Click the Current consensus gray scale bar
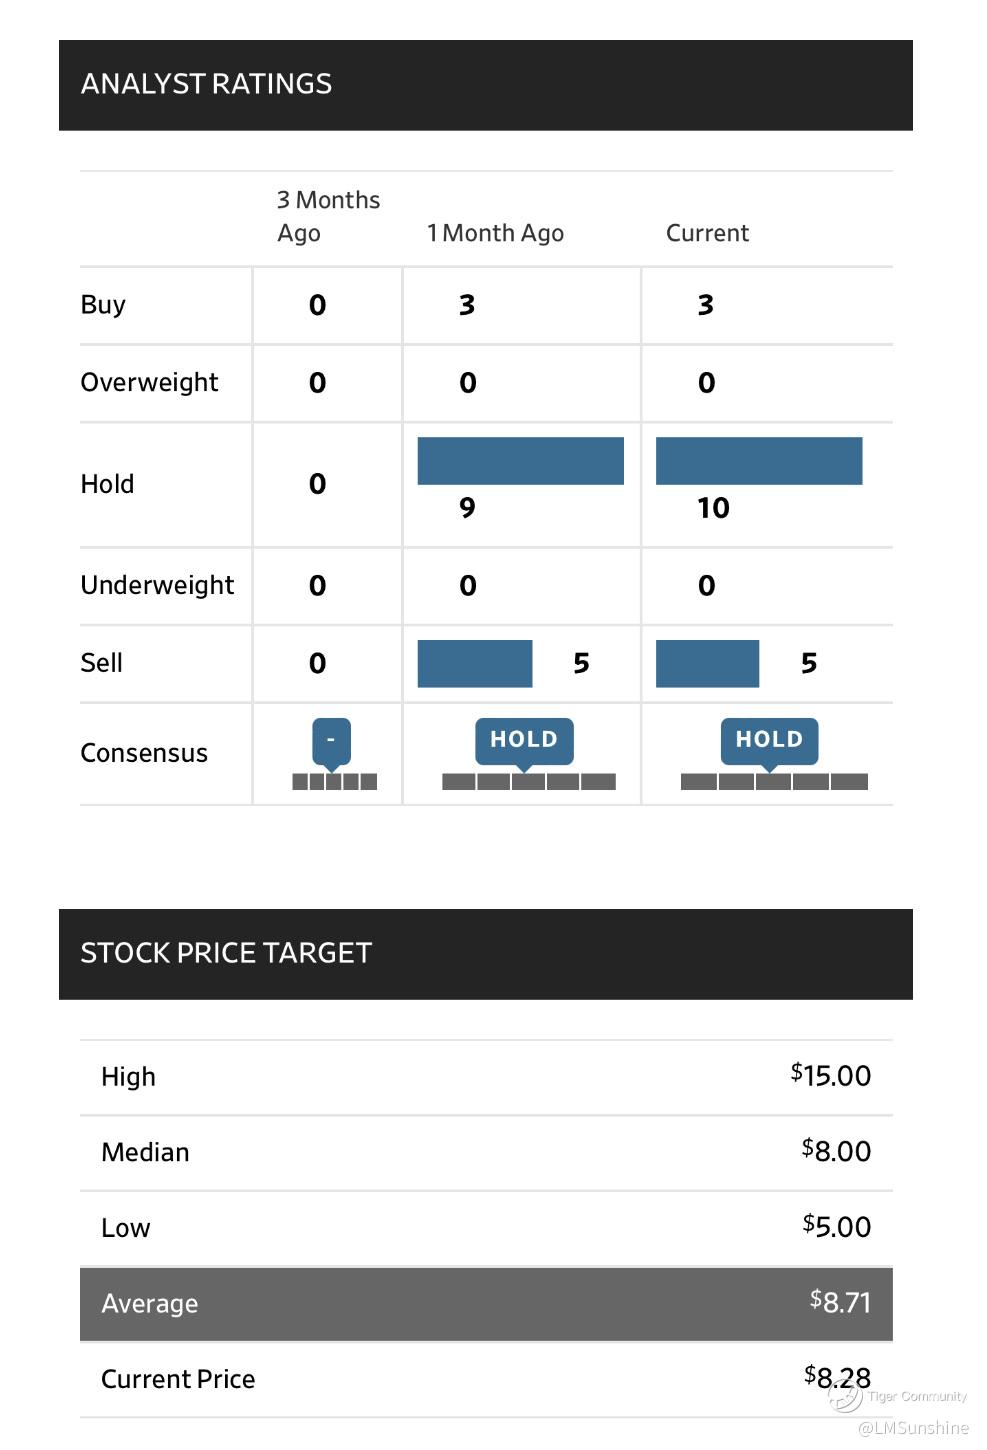987x1450 pixels. [x=774, y=782]
